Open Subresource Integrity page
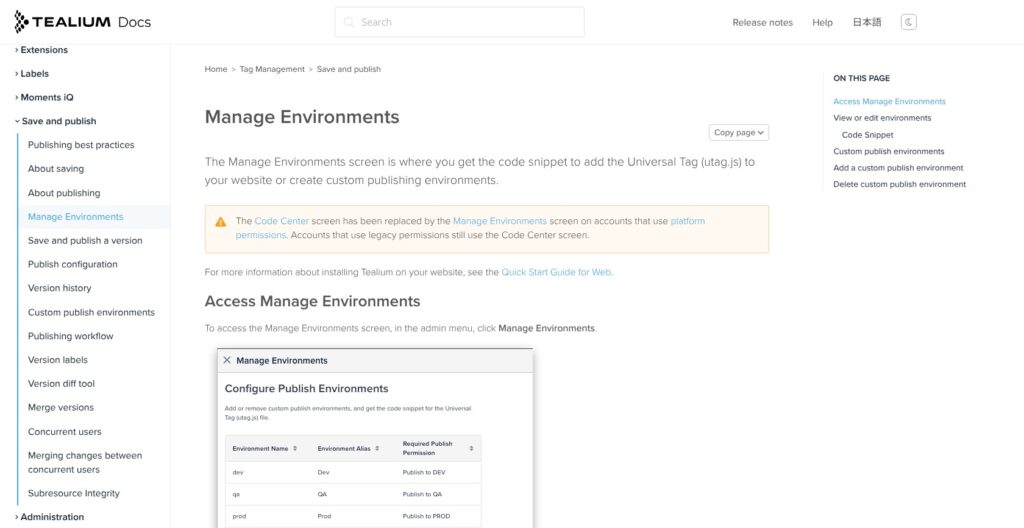 (x=74, y=493)
